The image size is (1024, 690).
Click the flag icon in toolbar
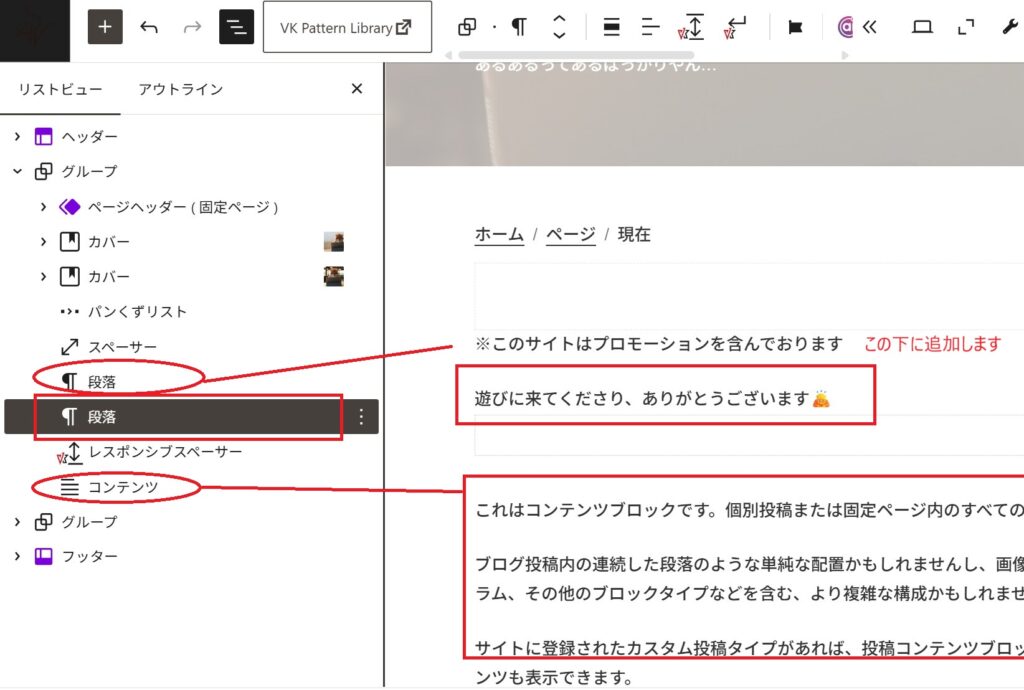click(x=795, y=27)
